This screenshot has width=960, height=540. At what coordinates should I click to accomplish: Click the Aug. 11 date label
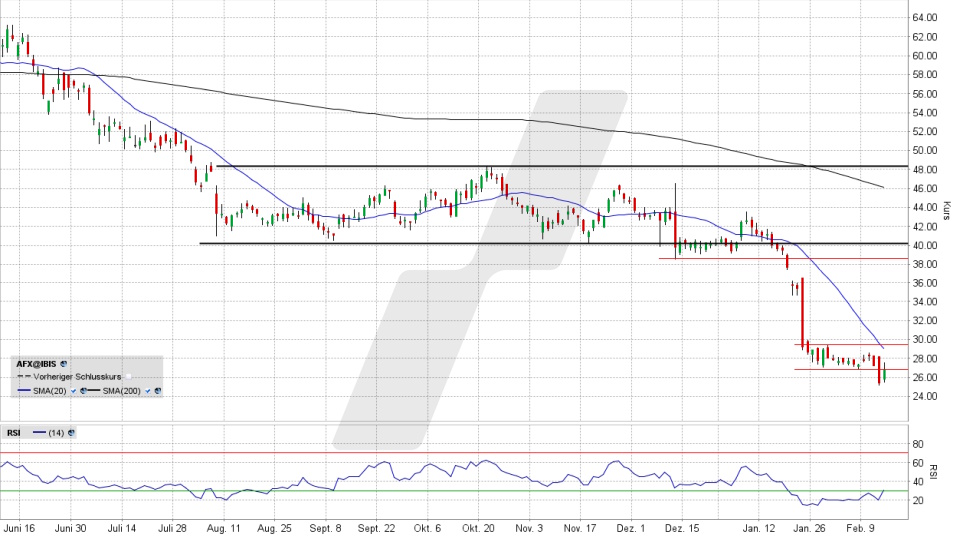223,528
